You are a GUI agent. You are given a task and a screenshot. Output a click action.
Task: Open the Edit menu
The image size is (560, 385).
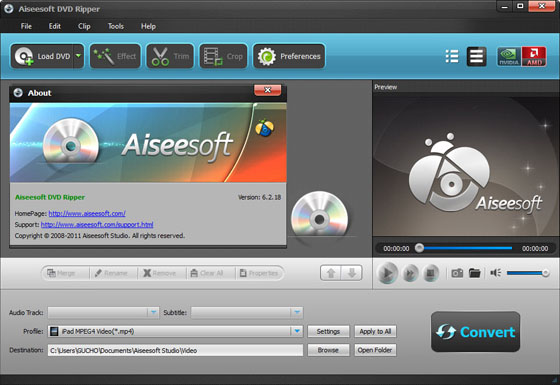pyautogui.click(x=55, y=26)
